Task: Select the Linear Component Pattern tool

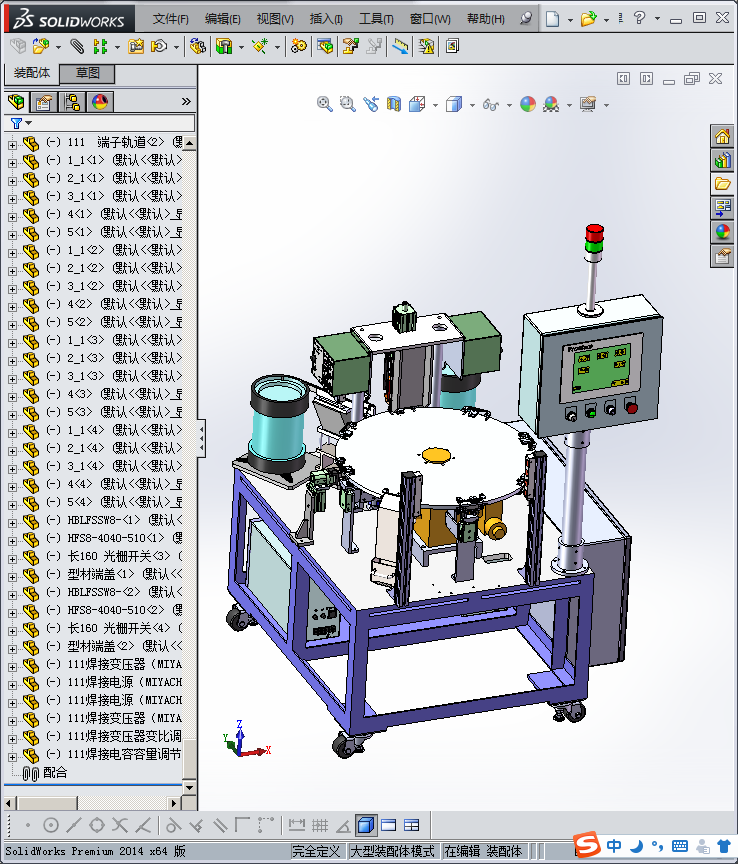Action: click(100, 46)
